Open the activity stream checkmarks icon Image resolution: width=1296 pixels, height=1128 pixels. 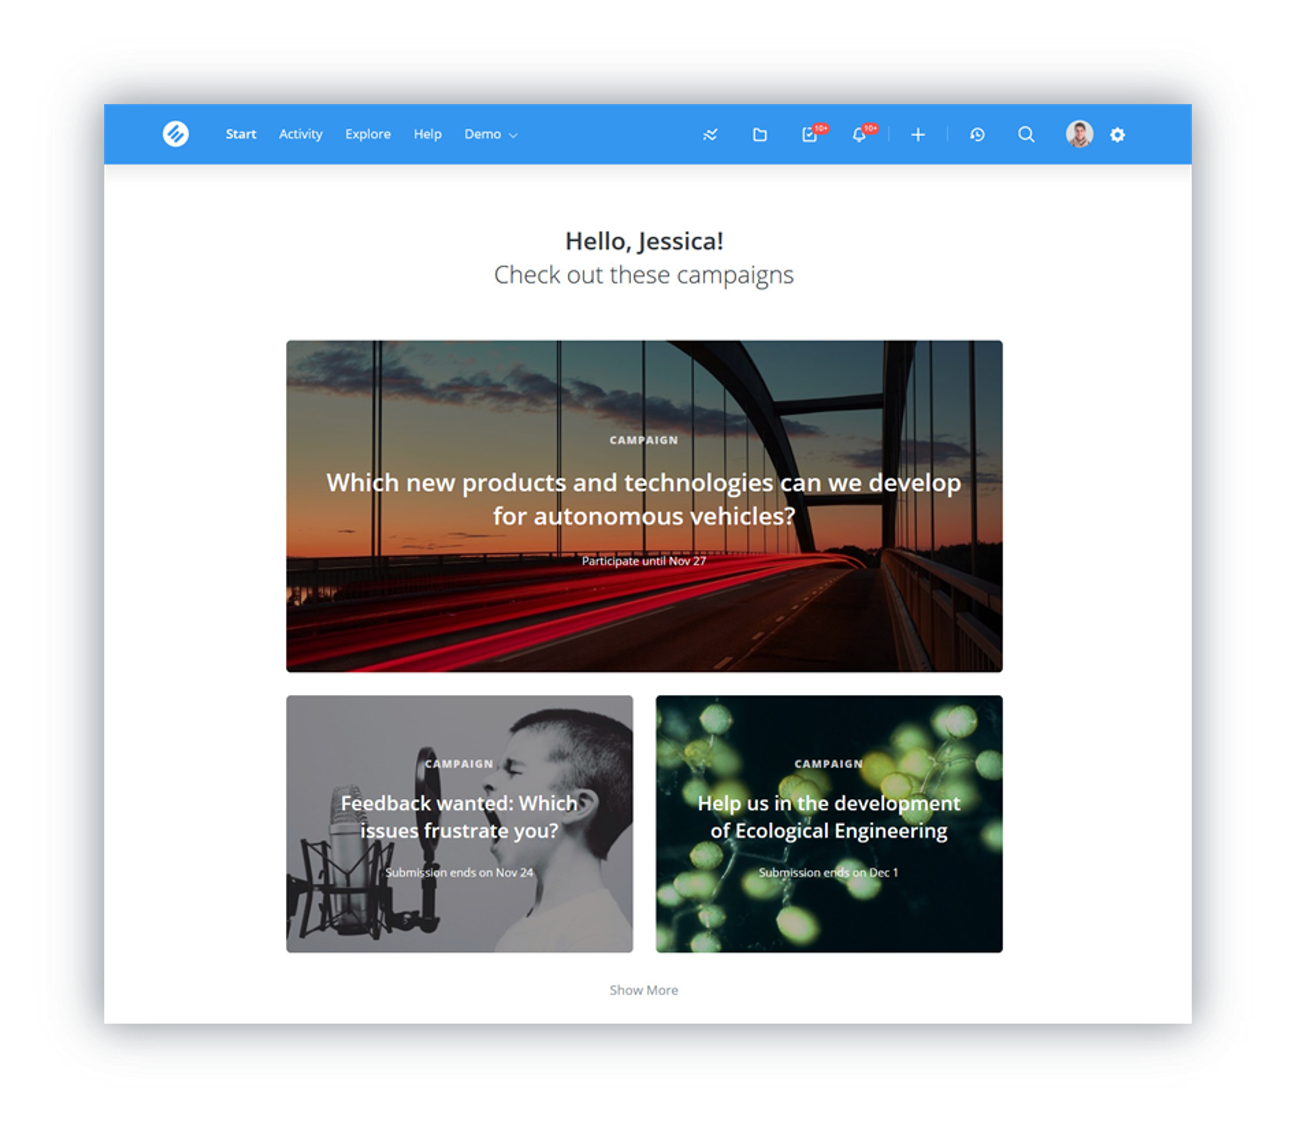[710, 135]
